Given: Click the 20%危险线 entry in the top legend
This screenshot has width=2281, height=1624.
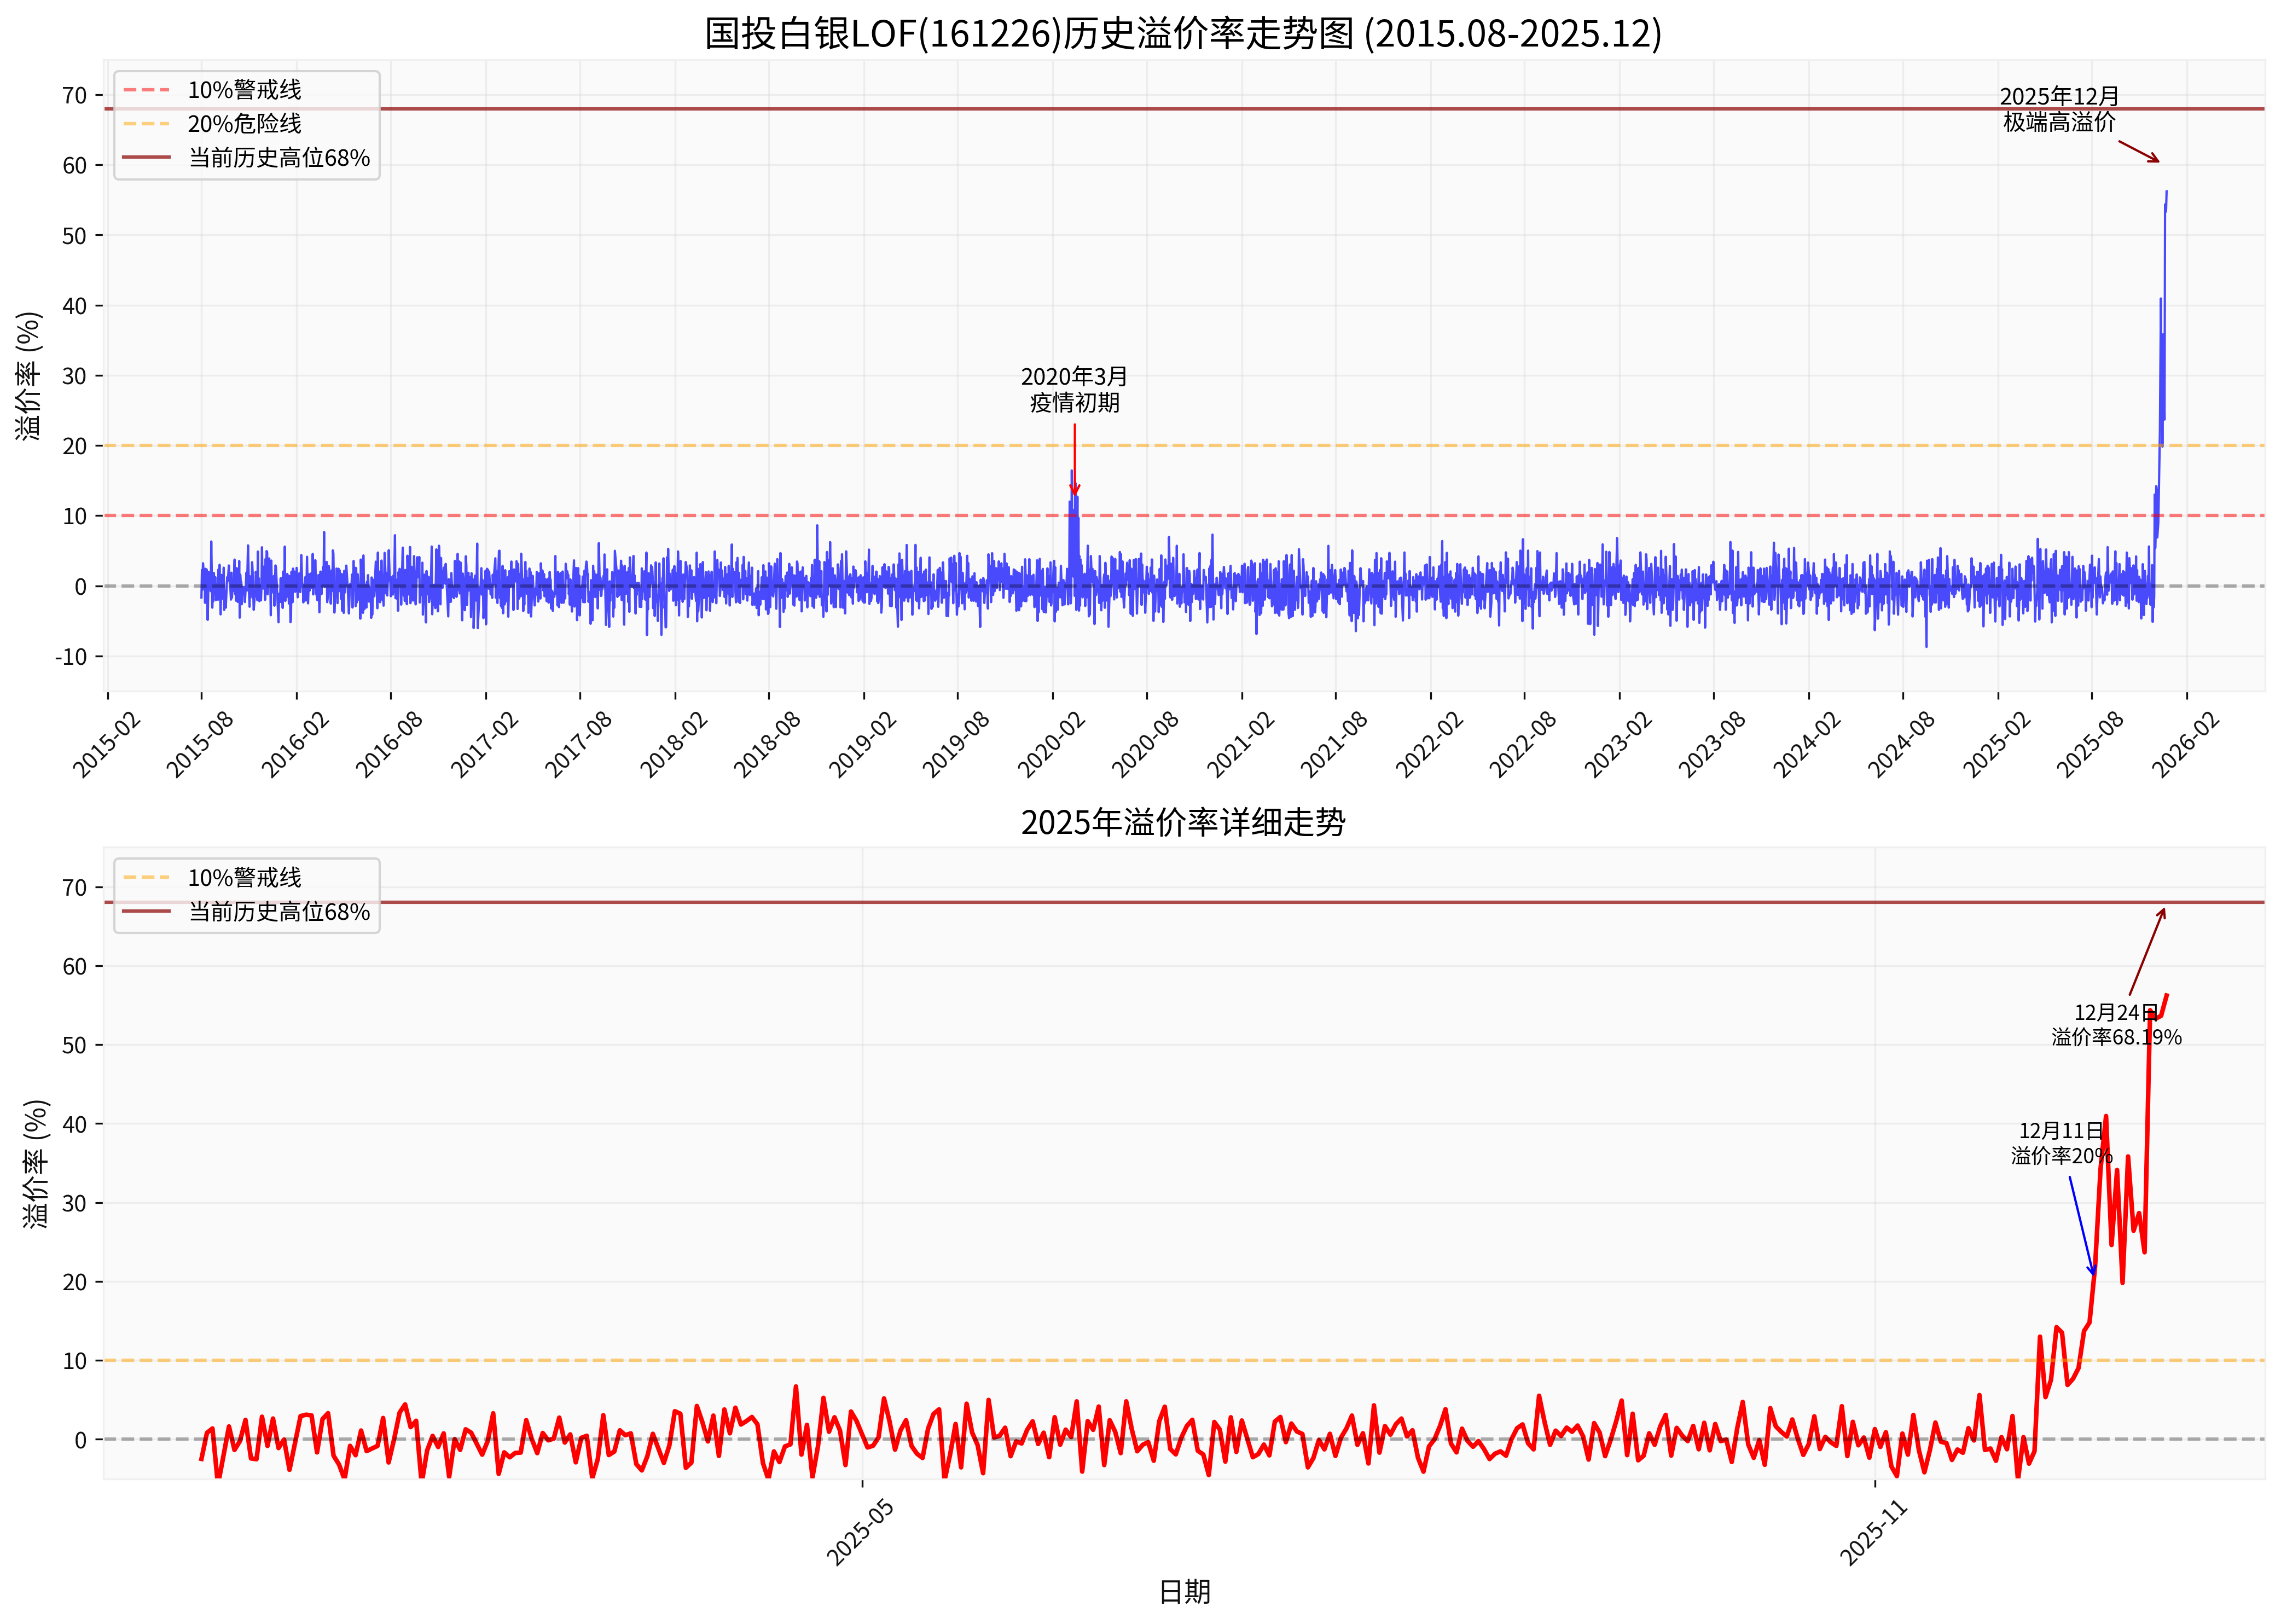Looking at the screenshot, I should coord(244,124).
